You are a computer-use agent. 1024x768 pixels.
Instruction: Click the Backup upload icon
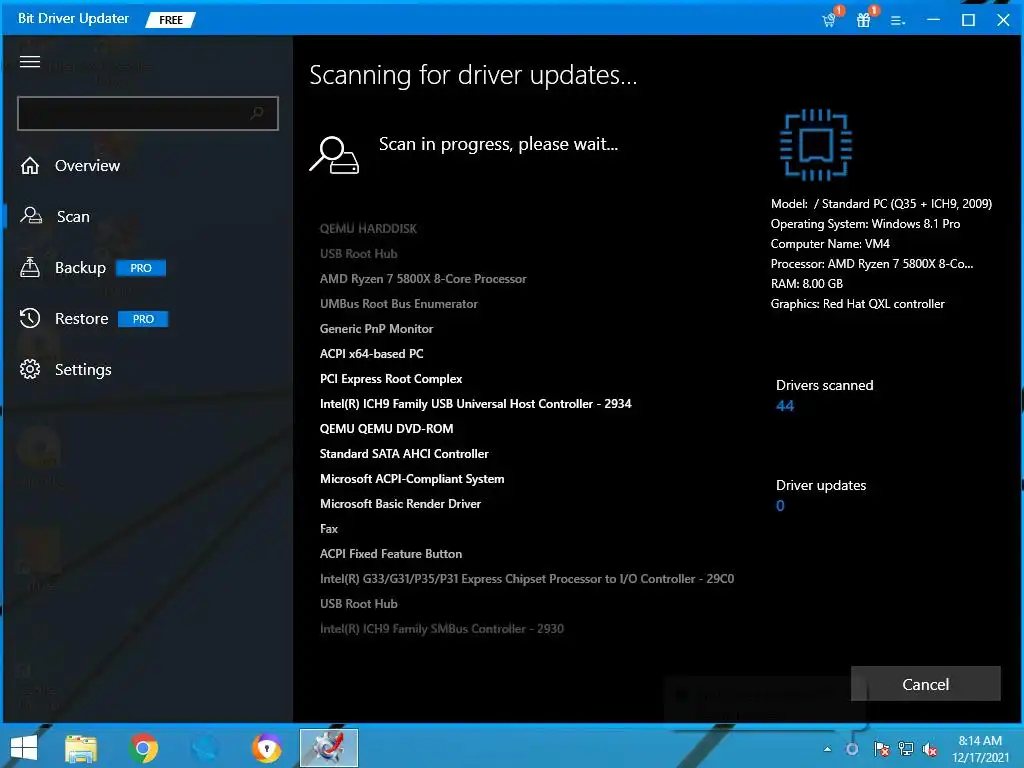(x=30, y=267)
